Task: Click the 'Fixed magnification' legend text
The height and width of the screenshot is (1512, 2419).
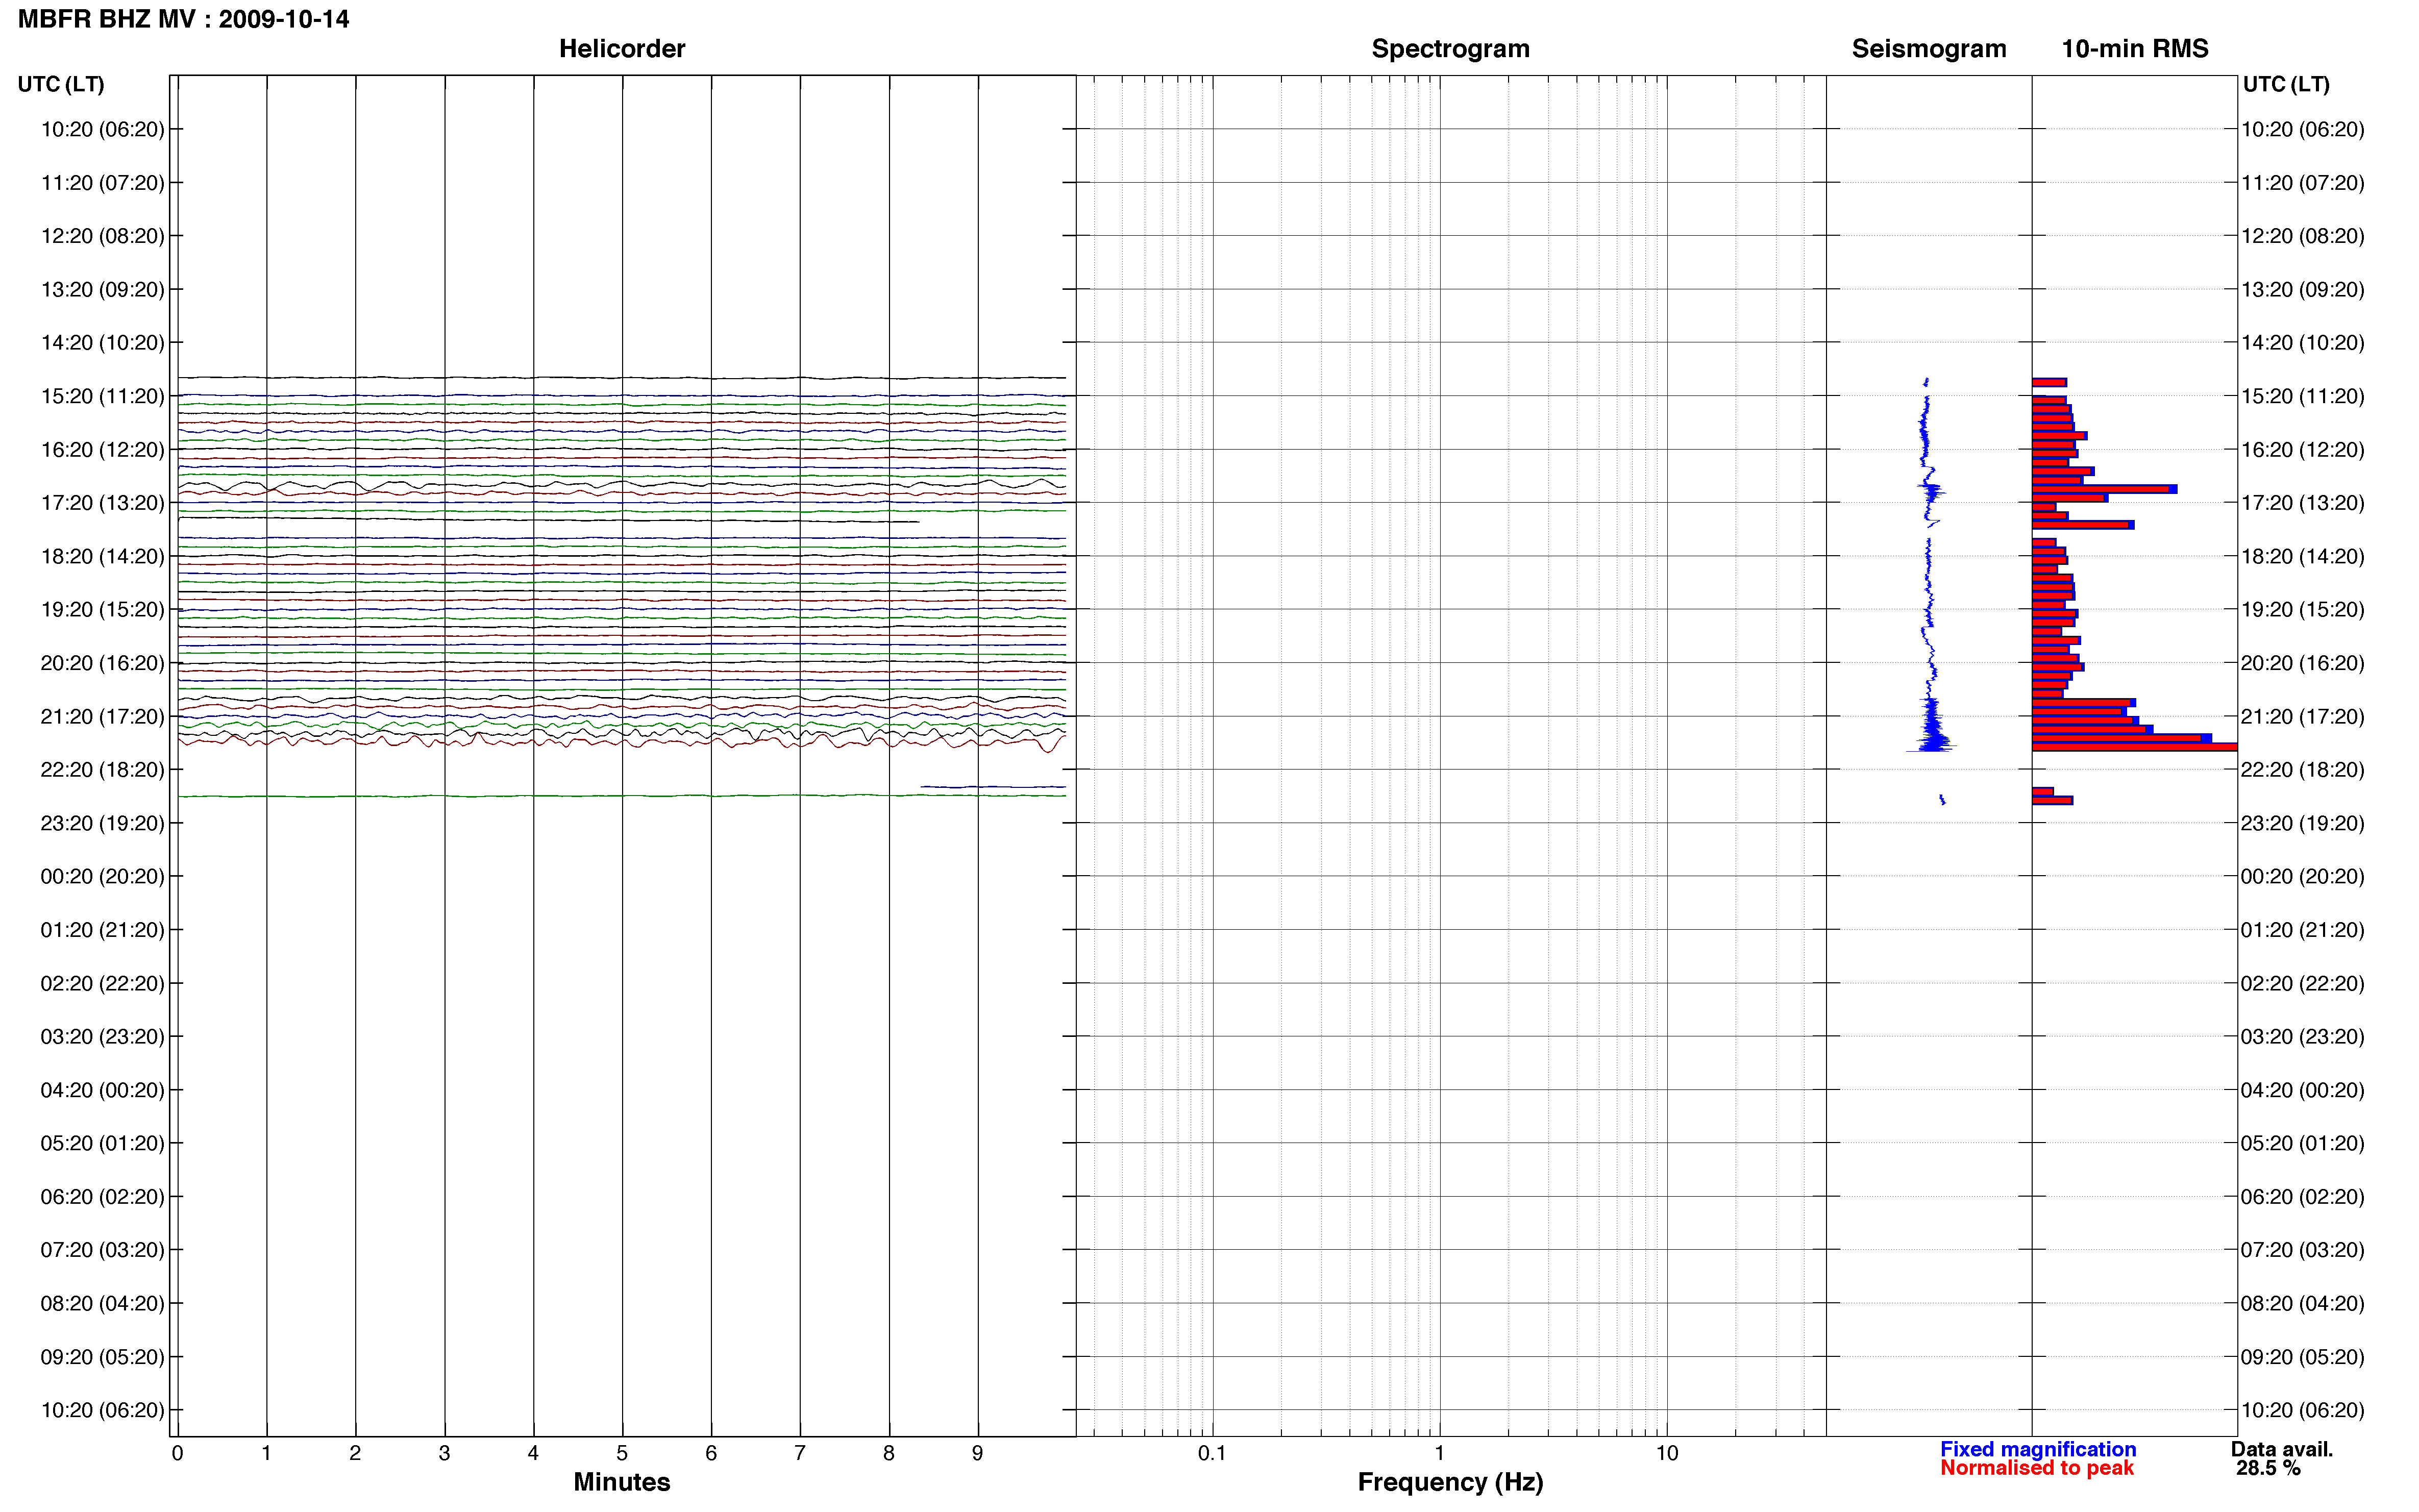Action: 2038,1449
